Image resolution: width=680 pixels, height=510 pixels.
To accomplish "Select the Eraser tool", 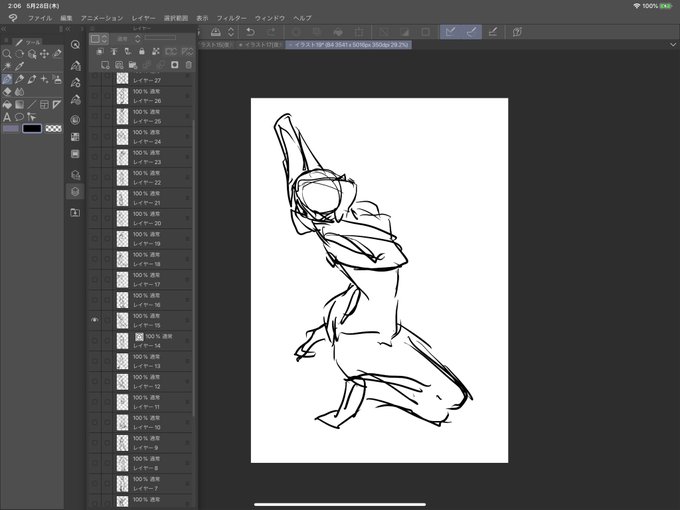I will 7,92.
